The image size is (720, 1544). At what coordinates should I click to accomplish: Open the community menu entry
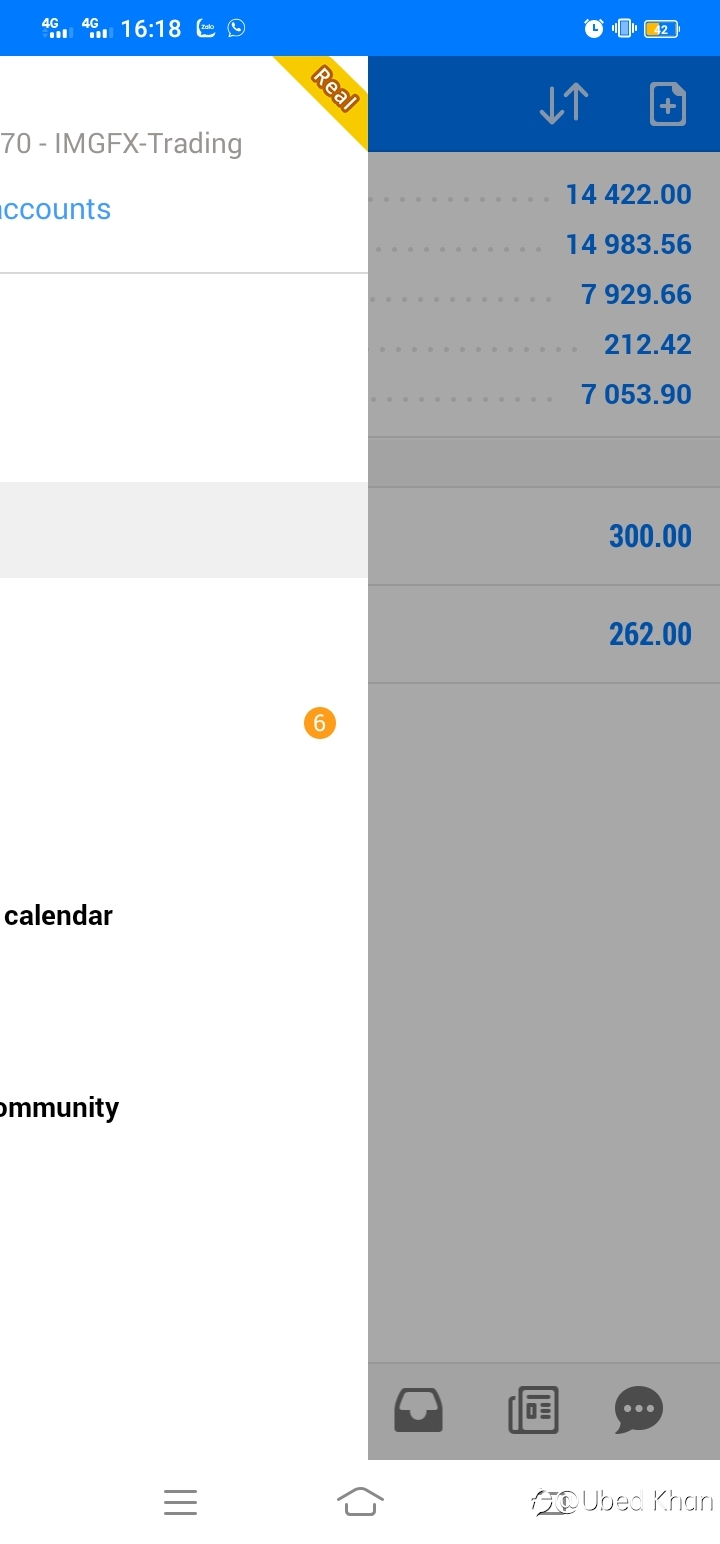pos(59,1108)
